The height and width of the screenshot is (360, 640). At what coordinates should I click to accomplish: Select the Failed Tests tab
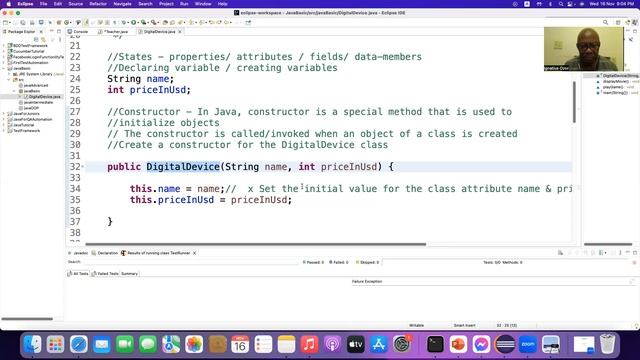coord(105,273)
